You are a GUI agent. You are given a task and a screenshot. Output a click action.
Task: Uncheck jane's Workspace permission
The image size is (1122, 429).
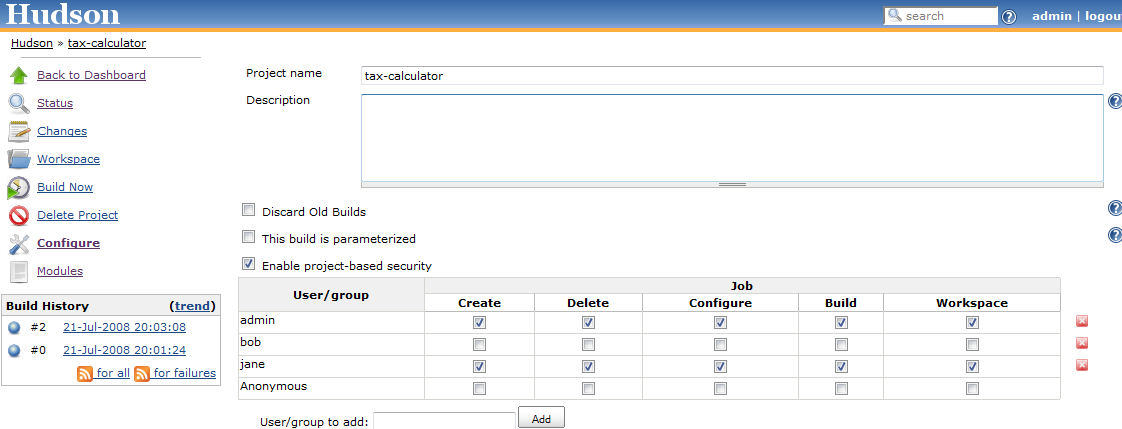972,367
